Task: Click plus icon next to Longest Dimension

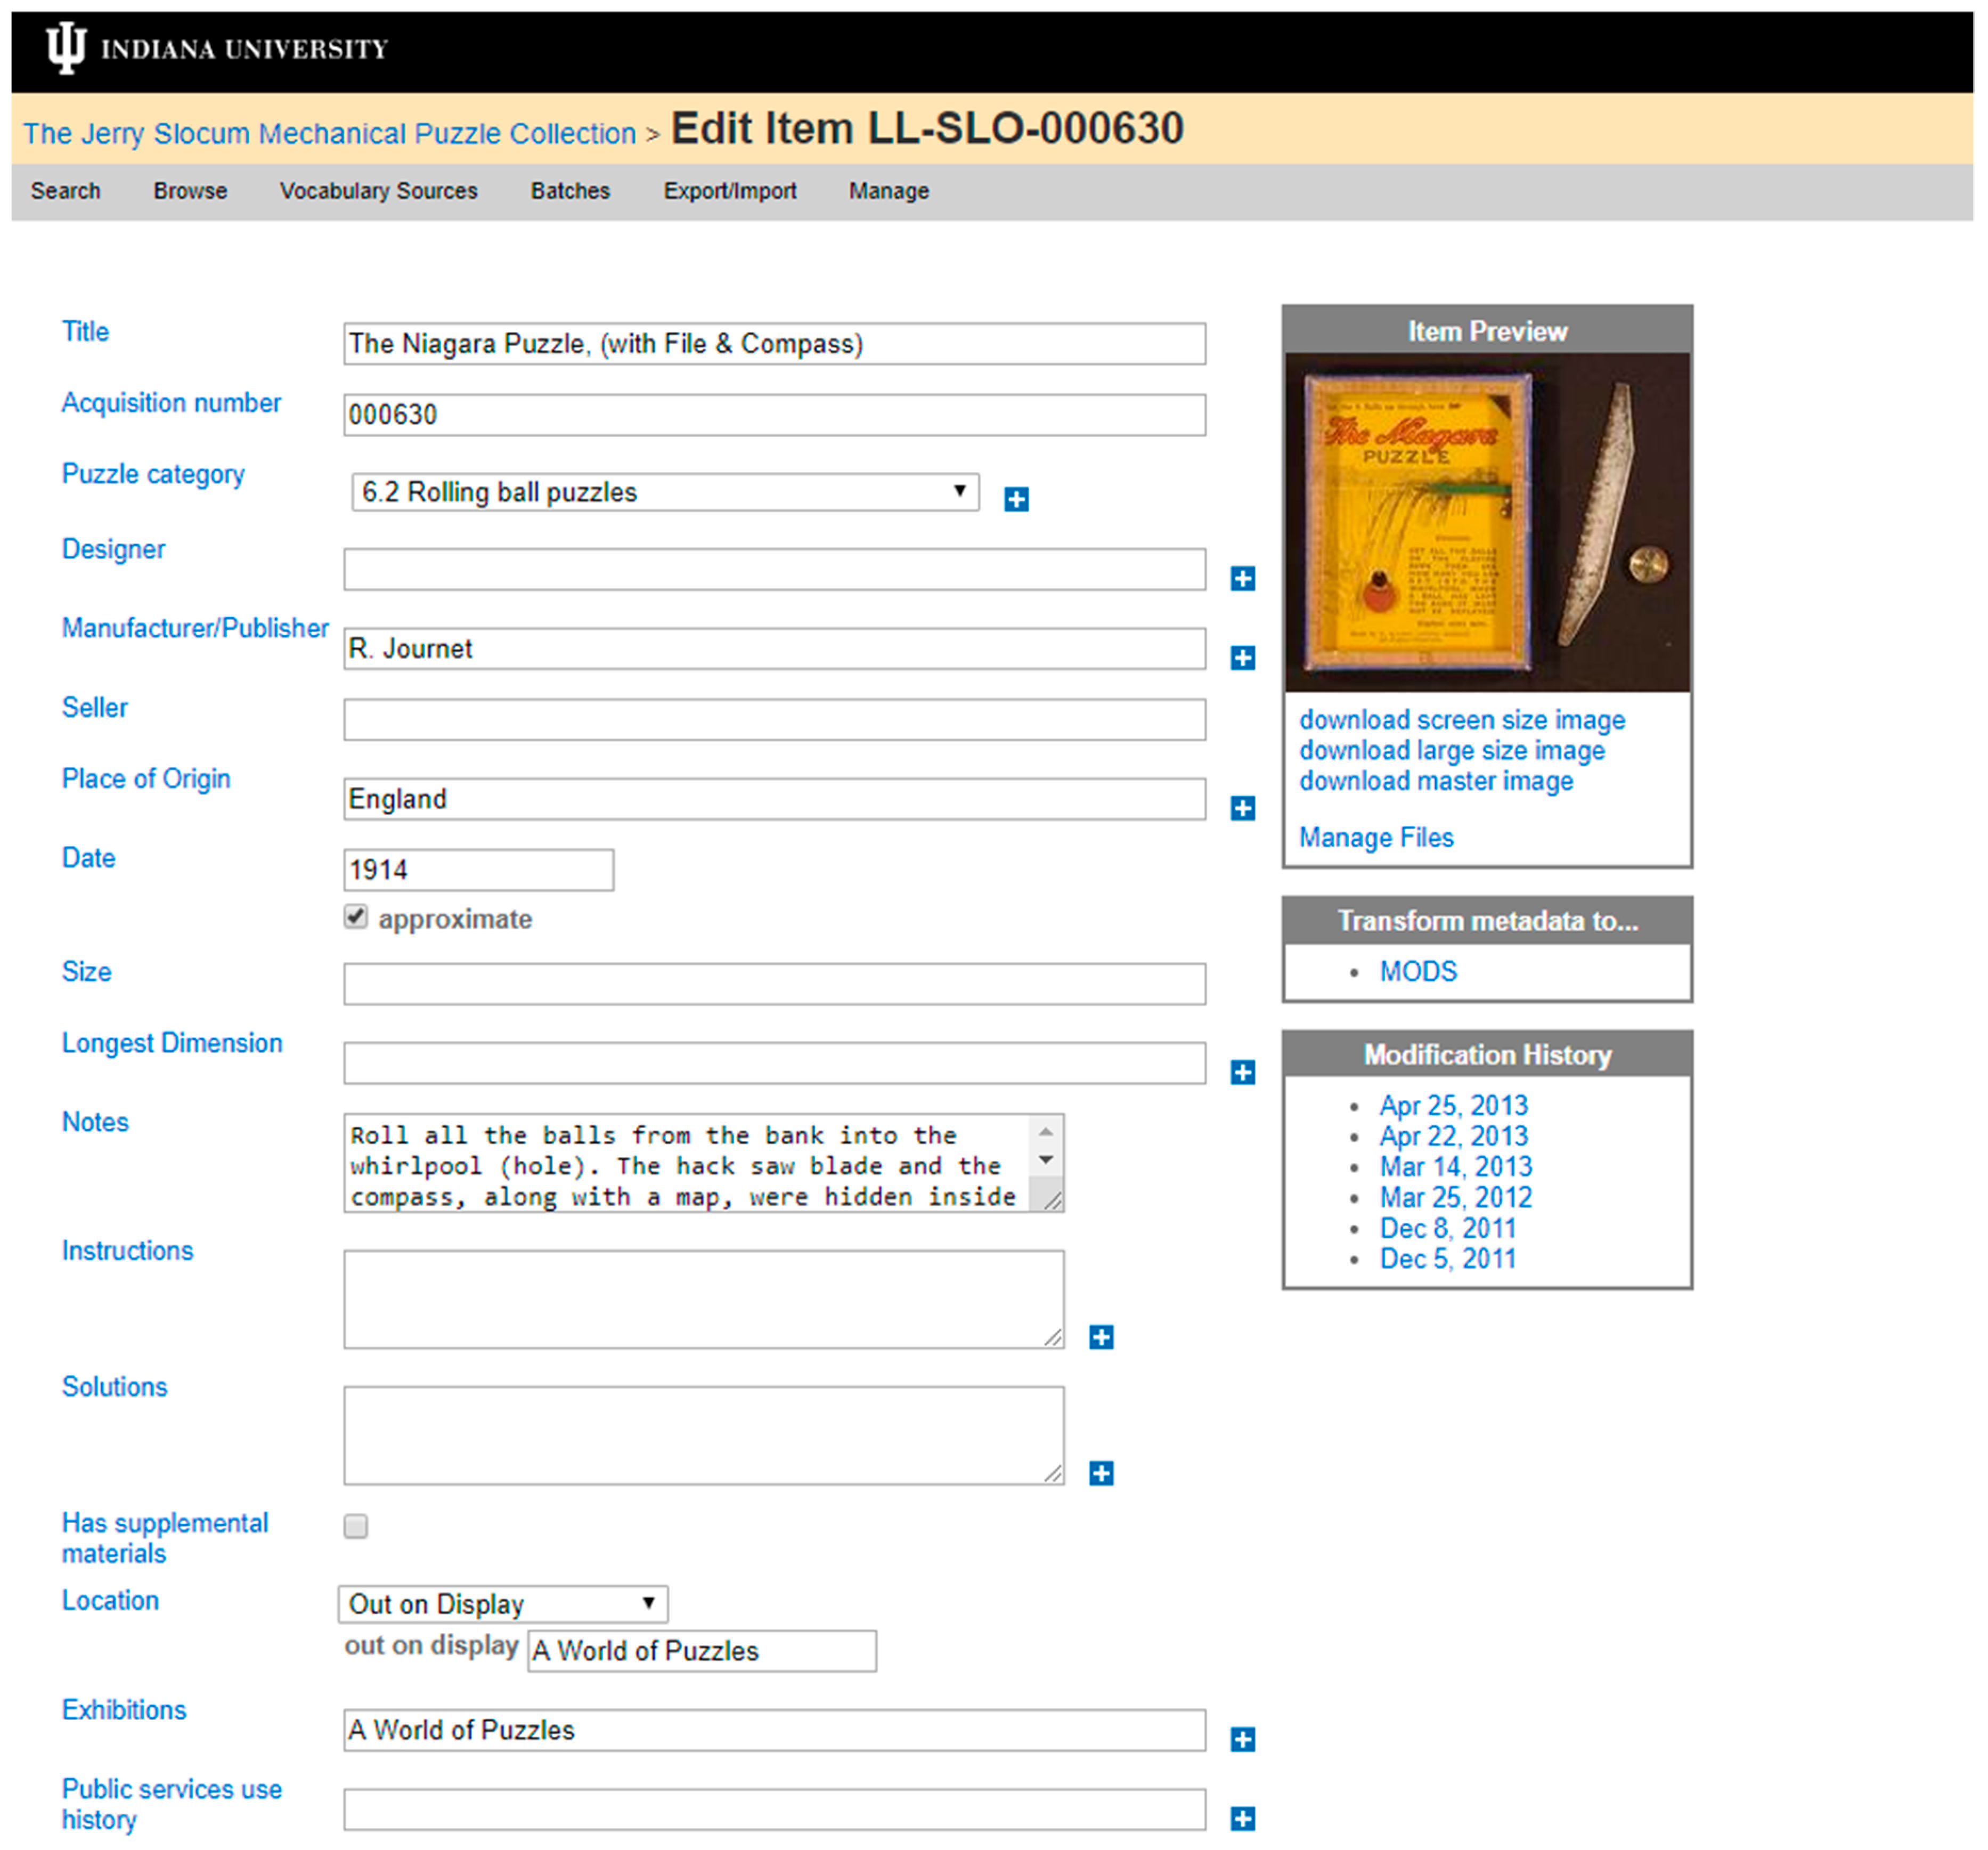Action: [x=1242, y=1072]
